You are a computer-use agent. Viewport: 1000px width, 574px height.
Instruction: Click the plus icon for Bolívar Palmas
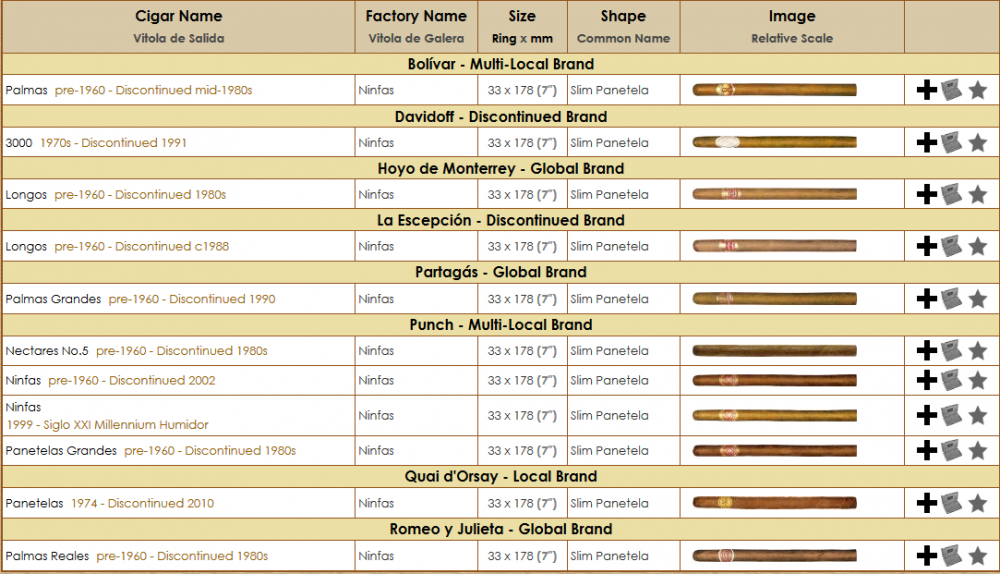pyautogui.click(x=927, y=90)
